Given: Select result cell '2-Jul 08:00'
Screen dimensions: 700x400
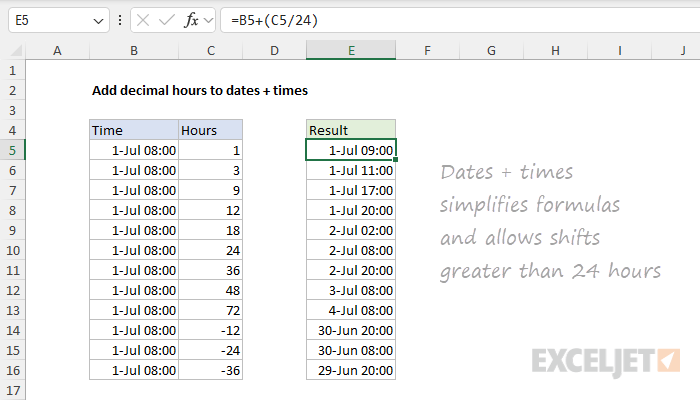Looking at the screenshot, I should (351, 250).
